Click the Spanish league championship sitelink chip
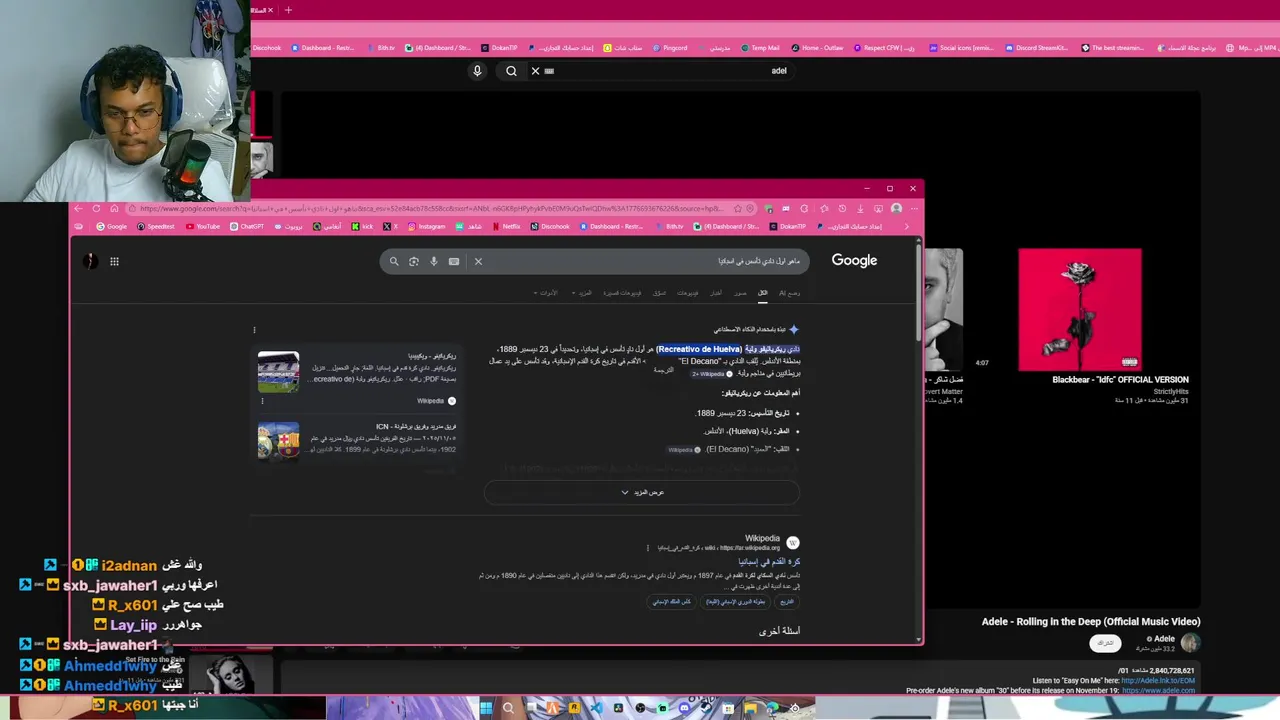1280x720 pixels. point(735,602)
